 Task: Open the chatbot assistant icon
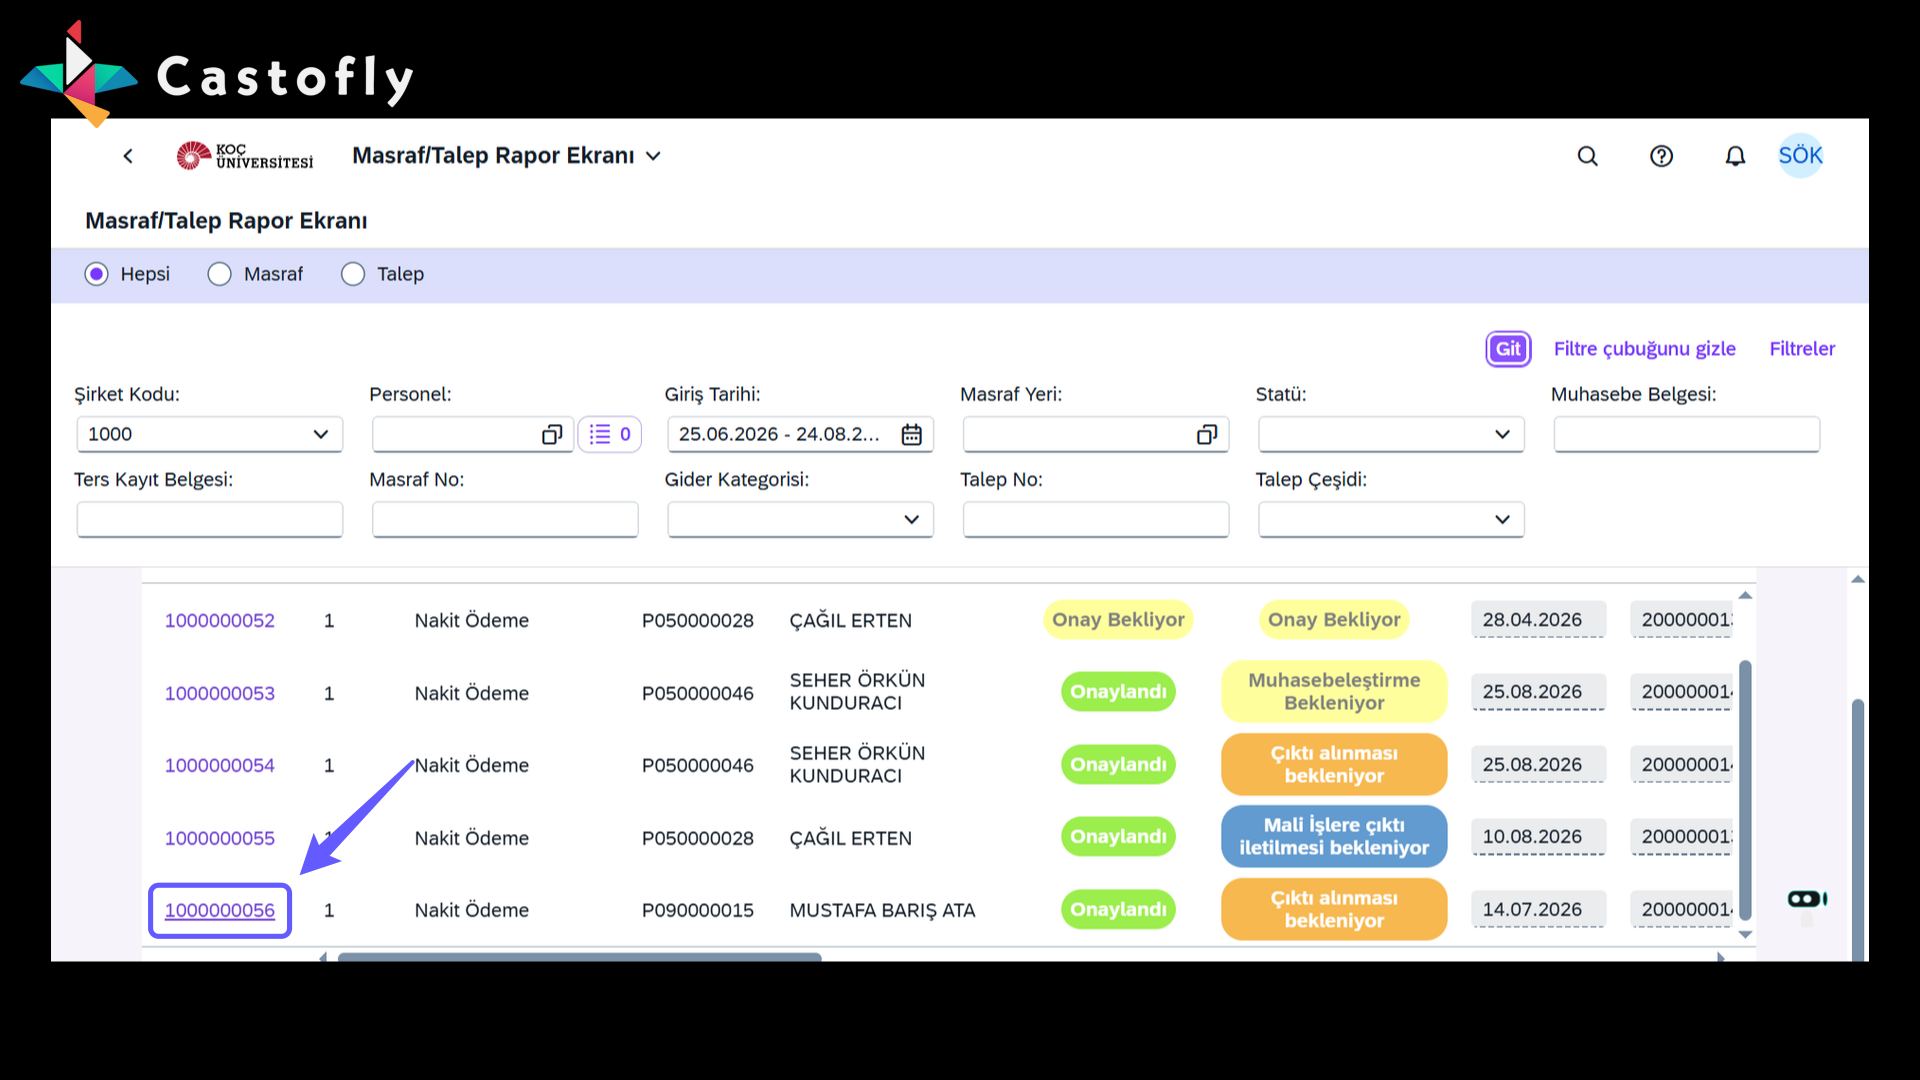click(x=1806, y=899)
